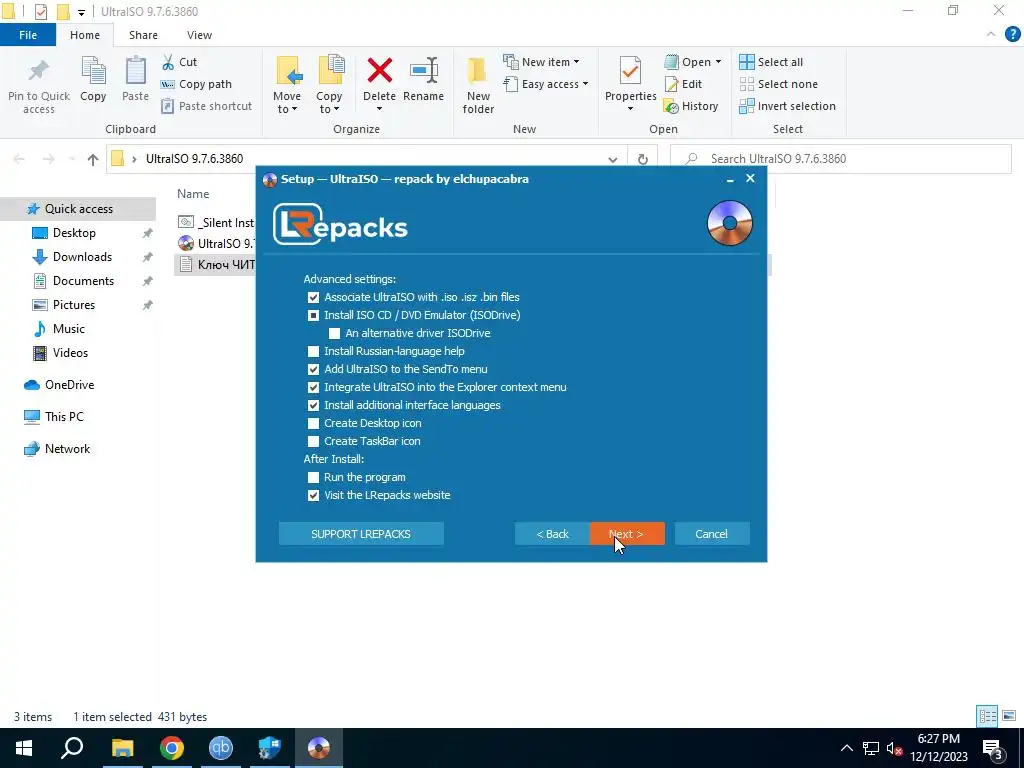
Task: Click the Explorer help question mark icon
Action: click(1012, 34)
